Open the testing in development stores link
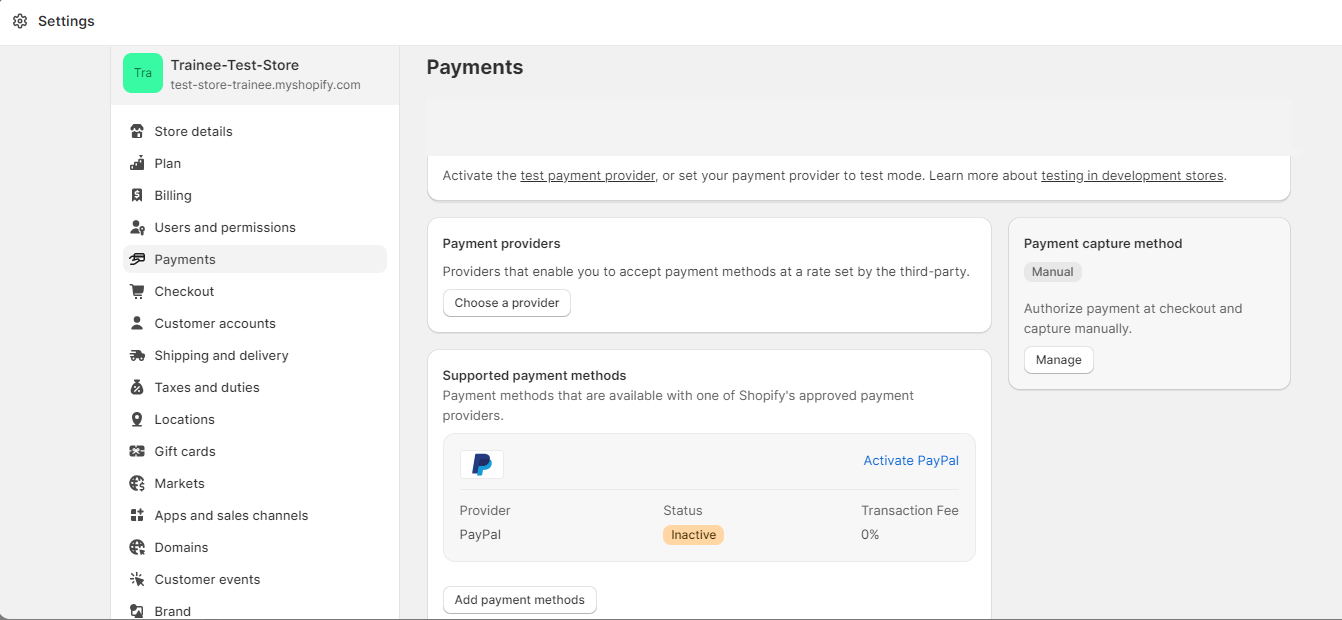 (x=1131, y=175)
